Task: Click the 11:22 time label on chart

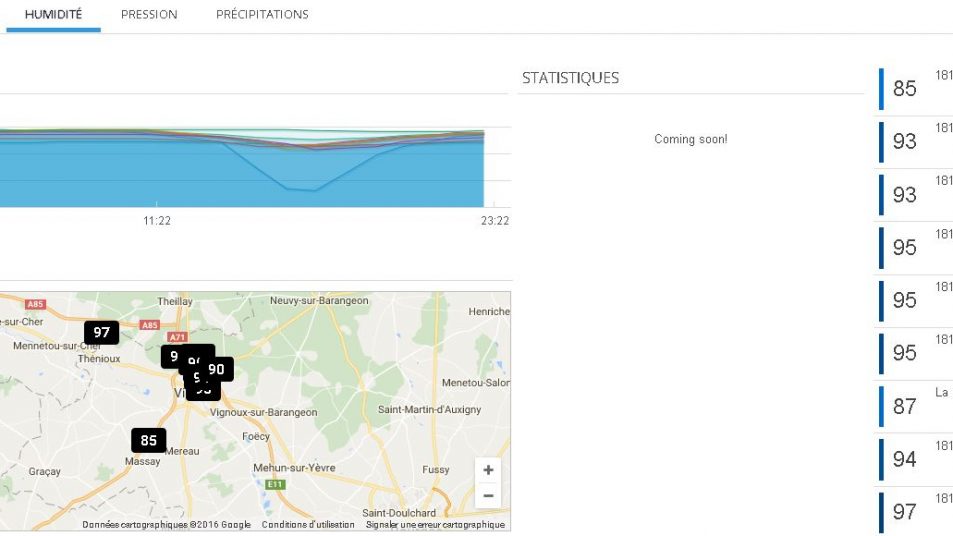Action: click(157, 221)
